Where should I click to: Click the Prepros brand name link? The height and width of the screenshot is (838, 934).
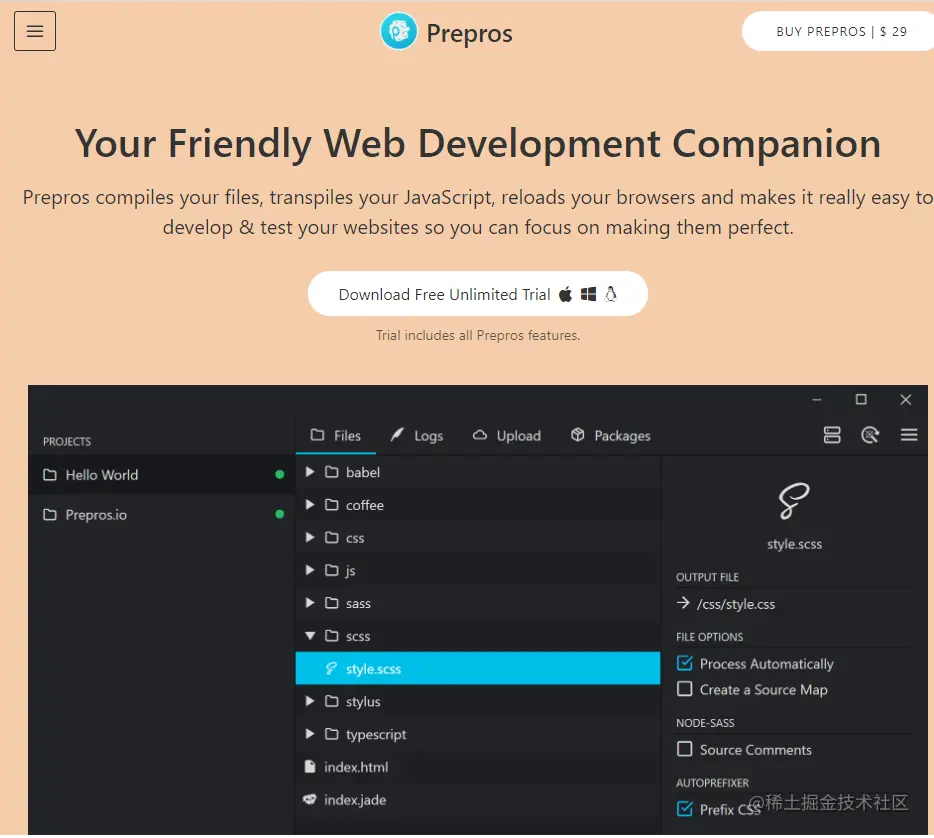469,33
